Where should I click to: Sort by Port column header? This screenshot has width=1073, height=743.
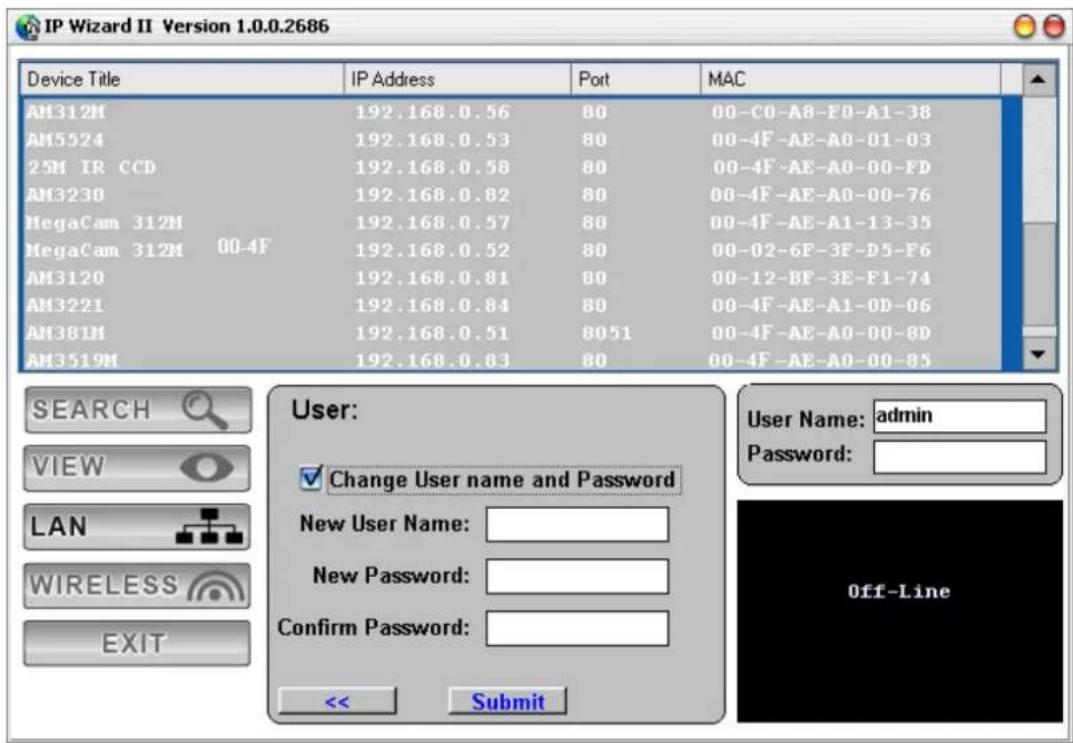(x=636, y=79)
